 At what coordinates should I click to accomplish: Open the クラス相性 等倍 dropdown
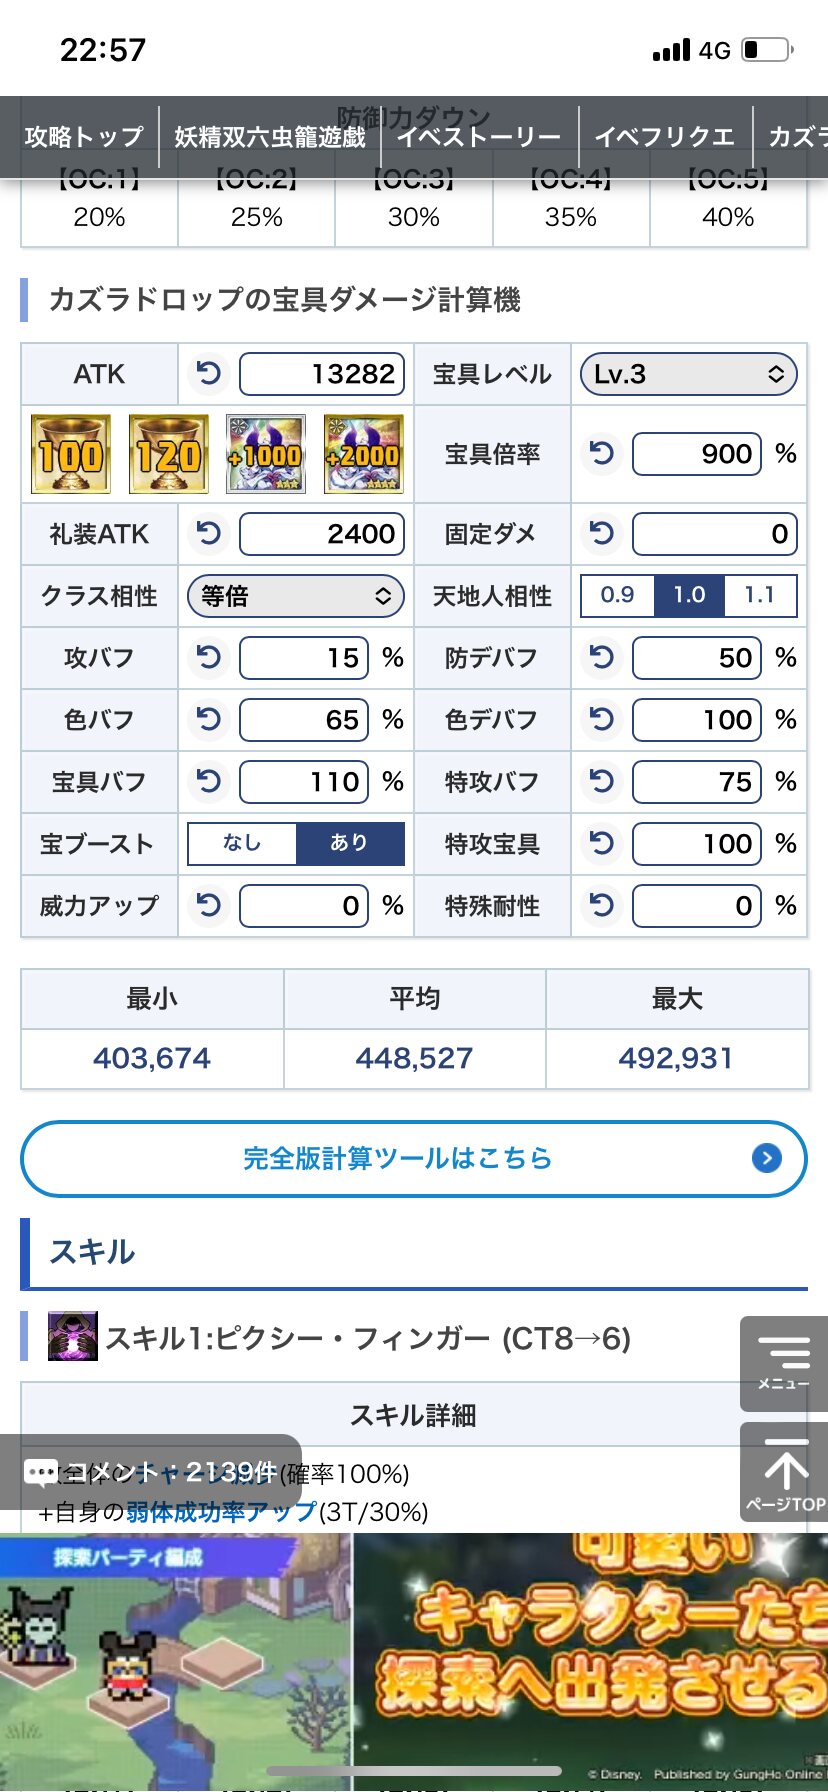(x=295, y=596)
